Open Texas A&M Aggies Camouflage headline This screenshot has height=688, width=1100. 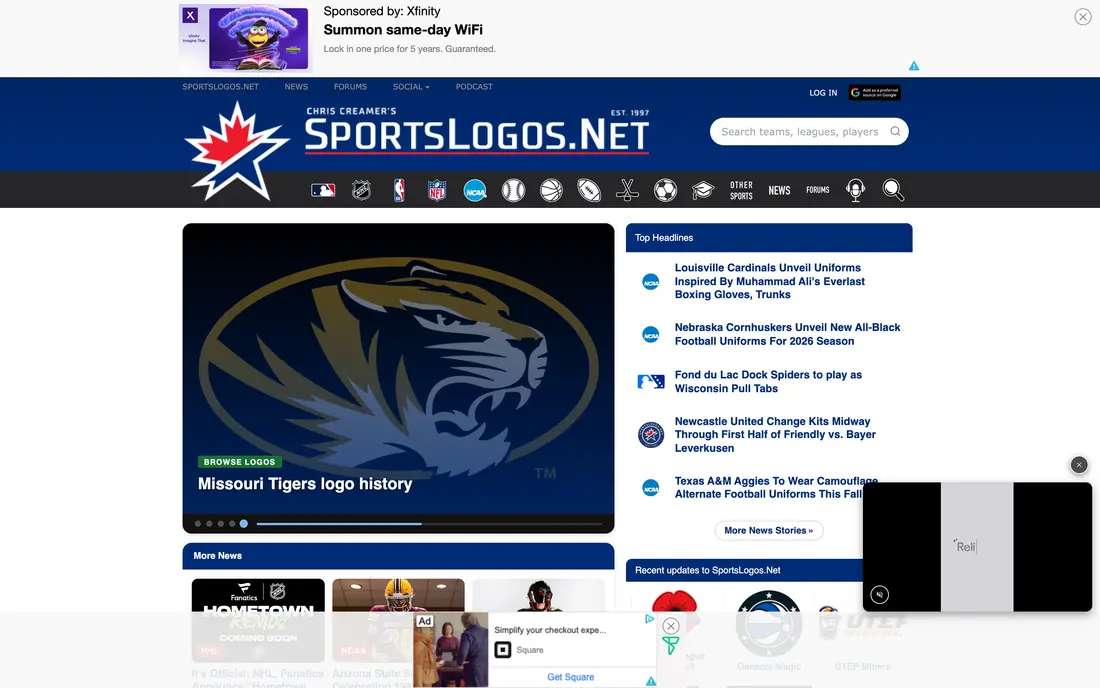click(x=776, y=487)
